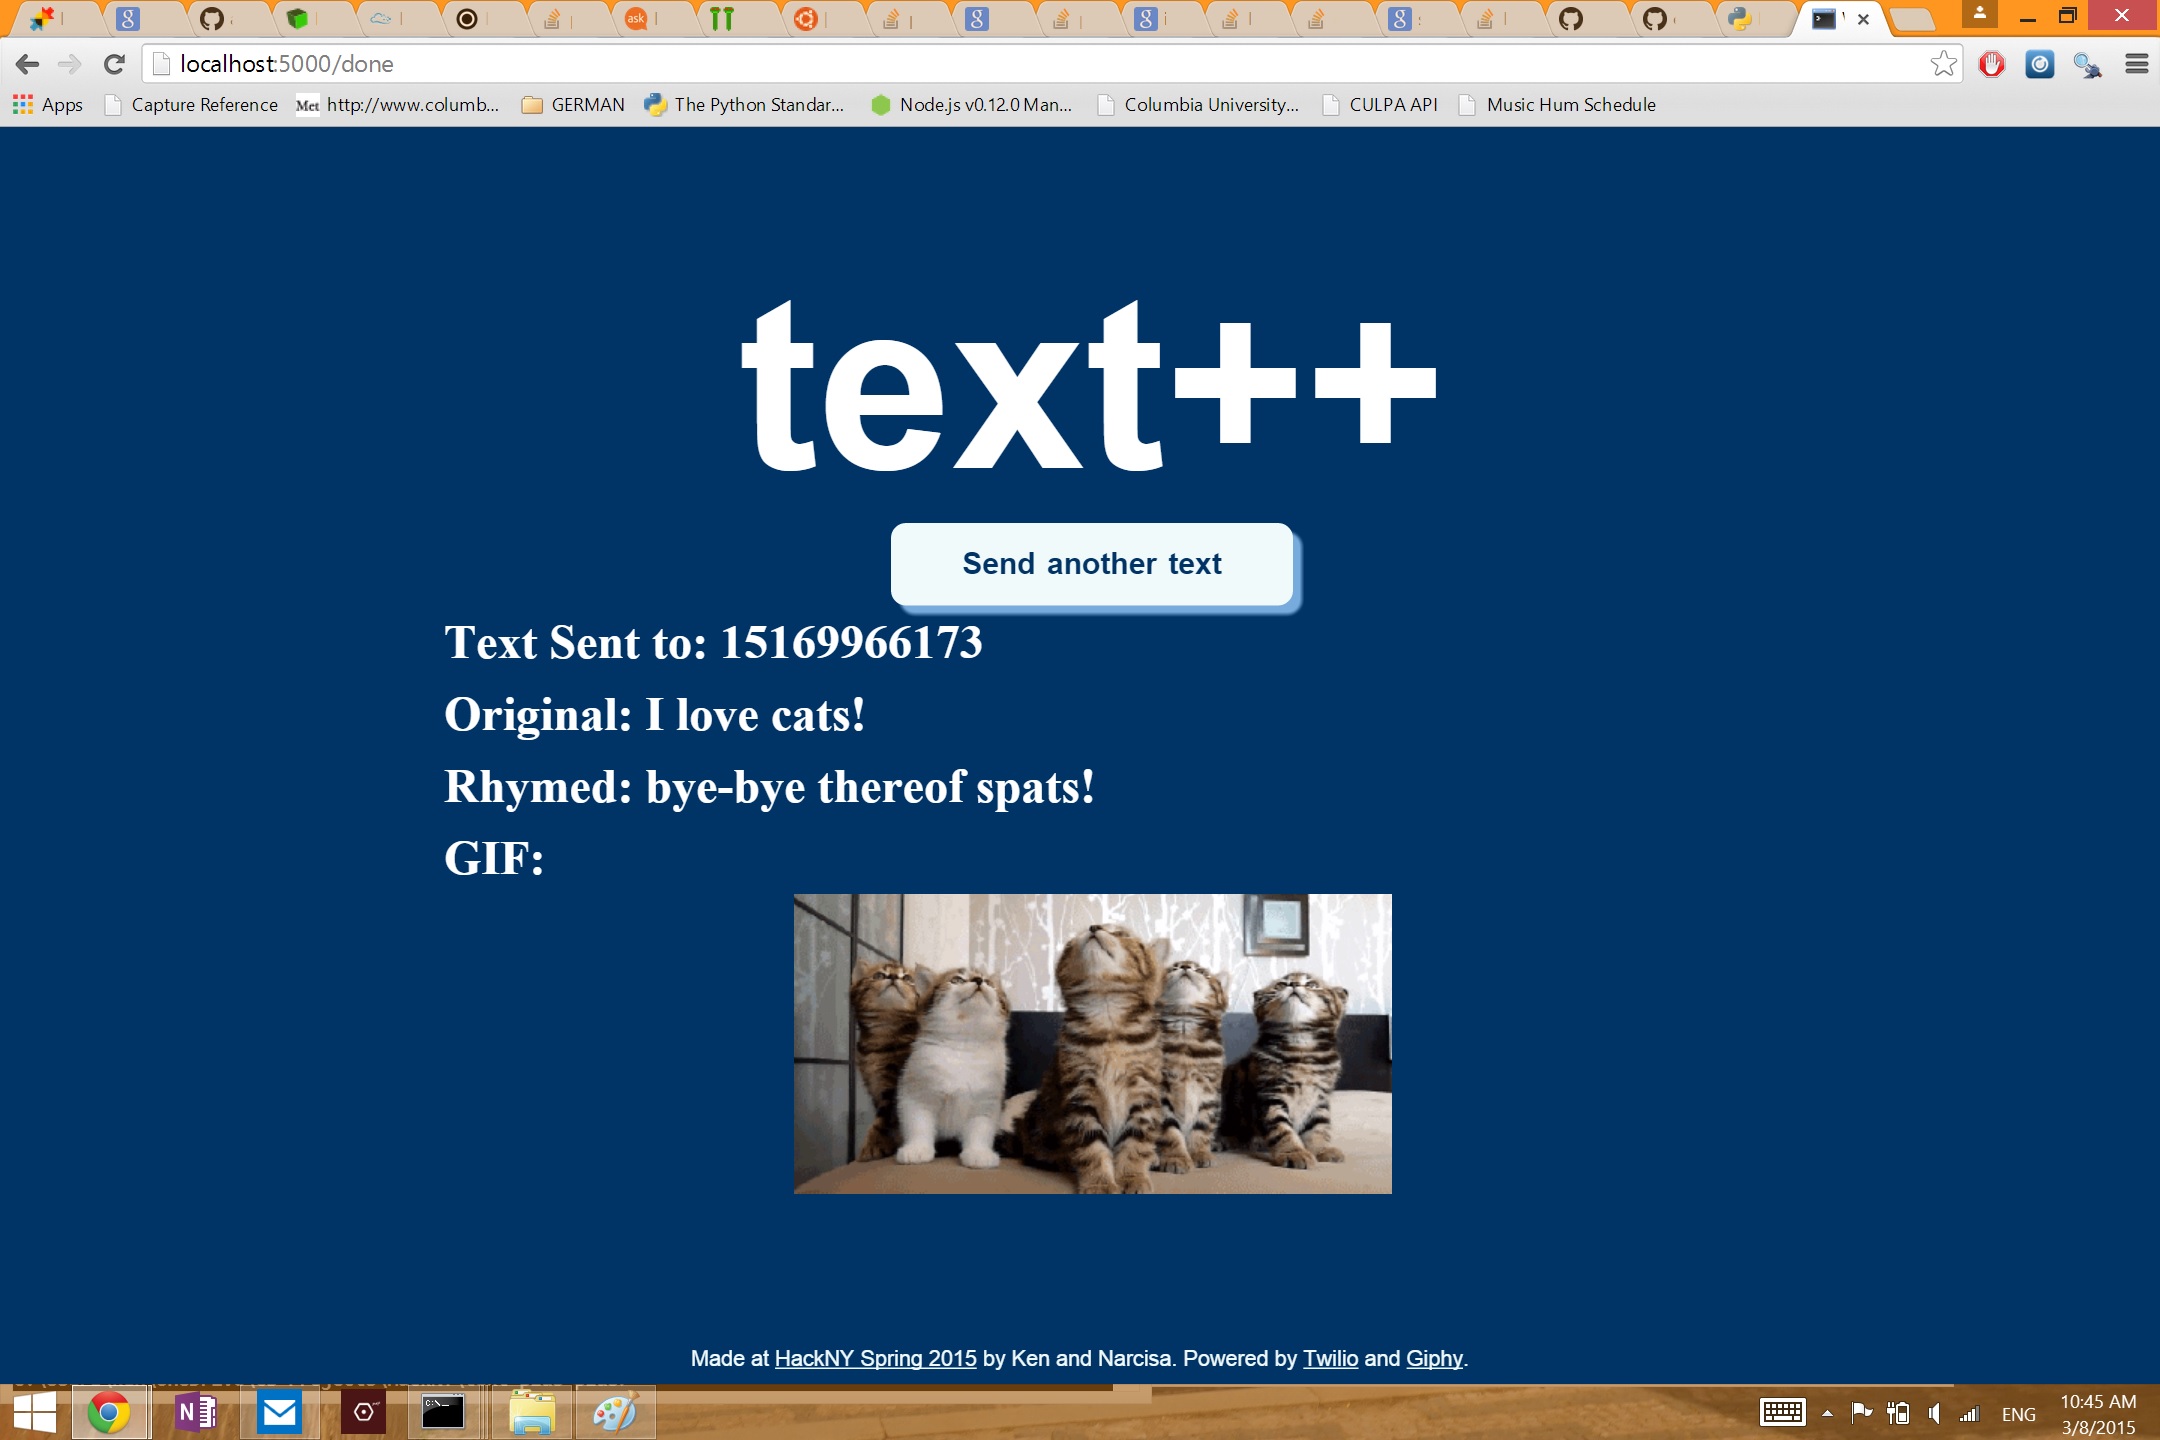Bookmark this page using the star icon

(x=1943, y=65)
